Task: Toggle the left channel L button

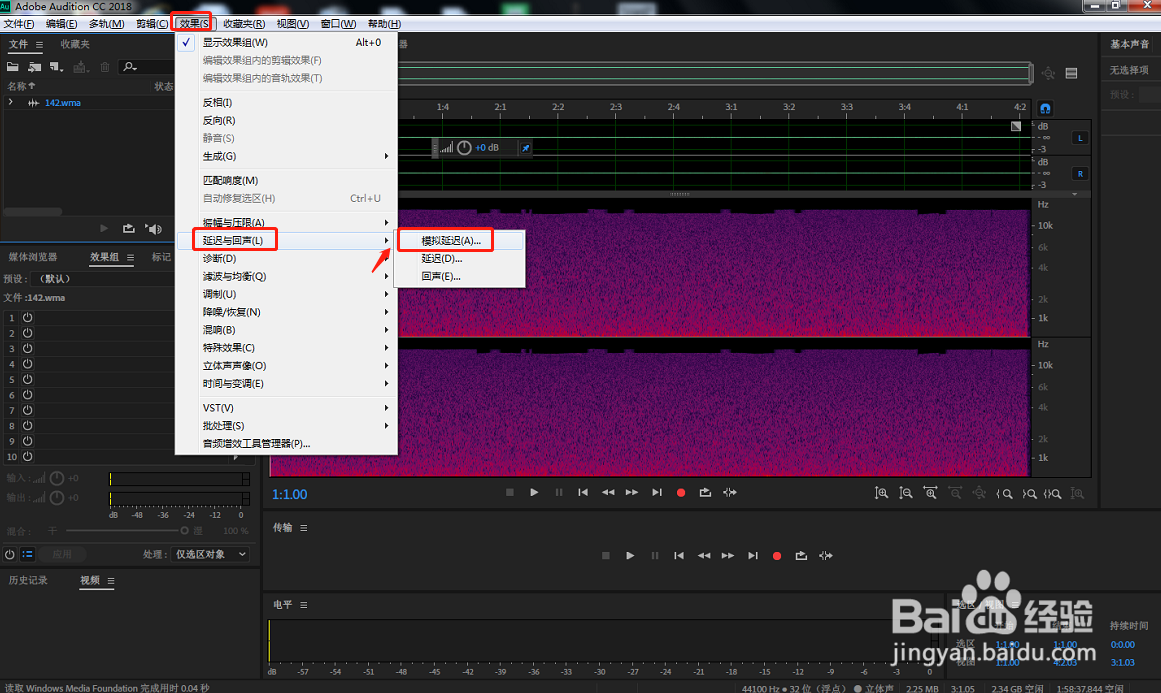Action: pos(1080,138)
